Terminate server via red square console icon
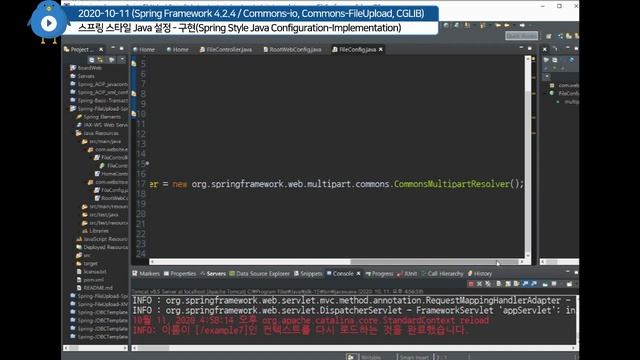The width and height of the screenshot is (640, 360). (x=471, y=284)
